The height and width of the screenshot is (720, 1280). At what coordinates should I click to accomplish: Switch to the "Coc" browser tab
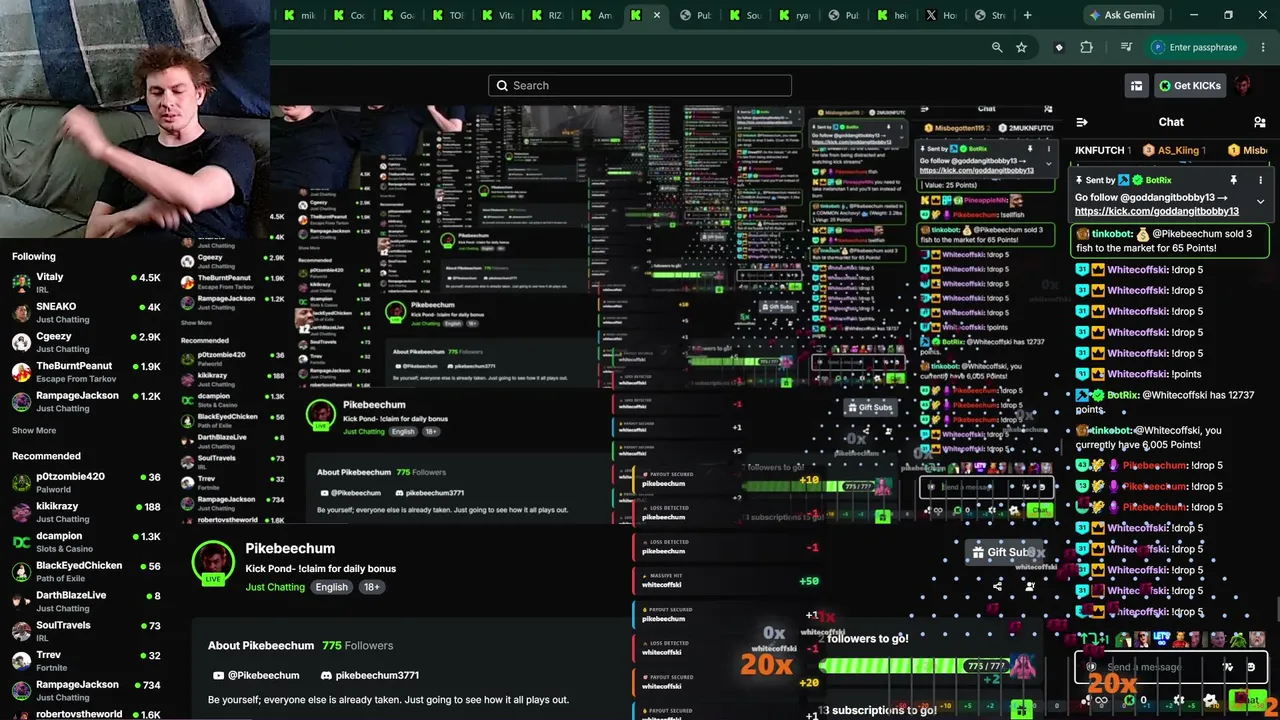pyautogui.click(x=349, y=15)
